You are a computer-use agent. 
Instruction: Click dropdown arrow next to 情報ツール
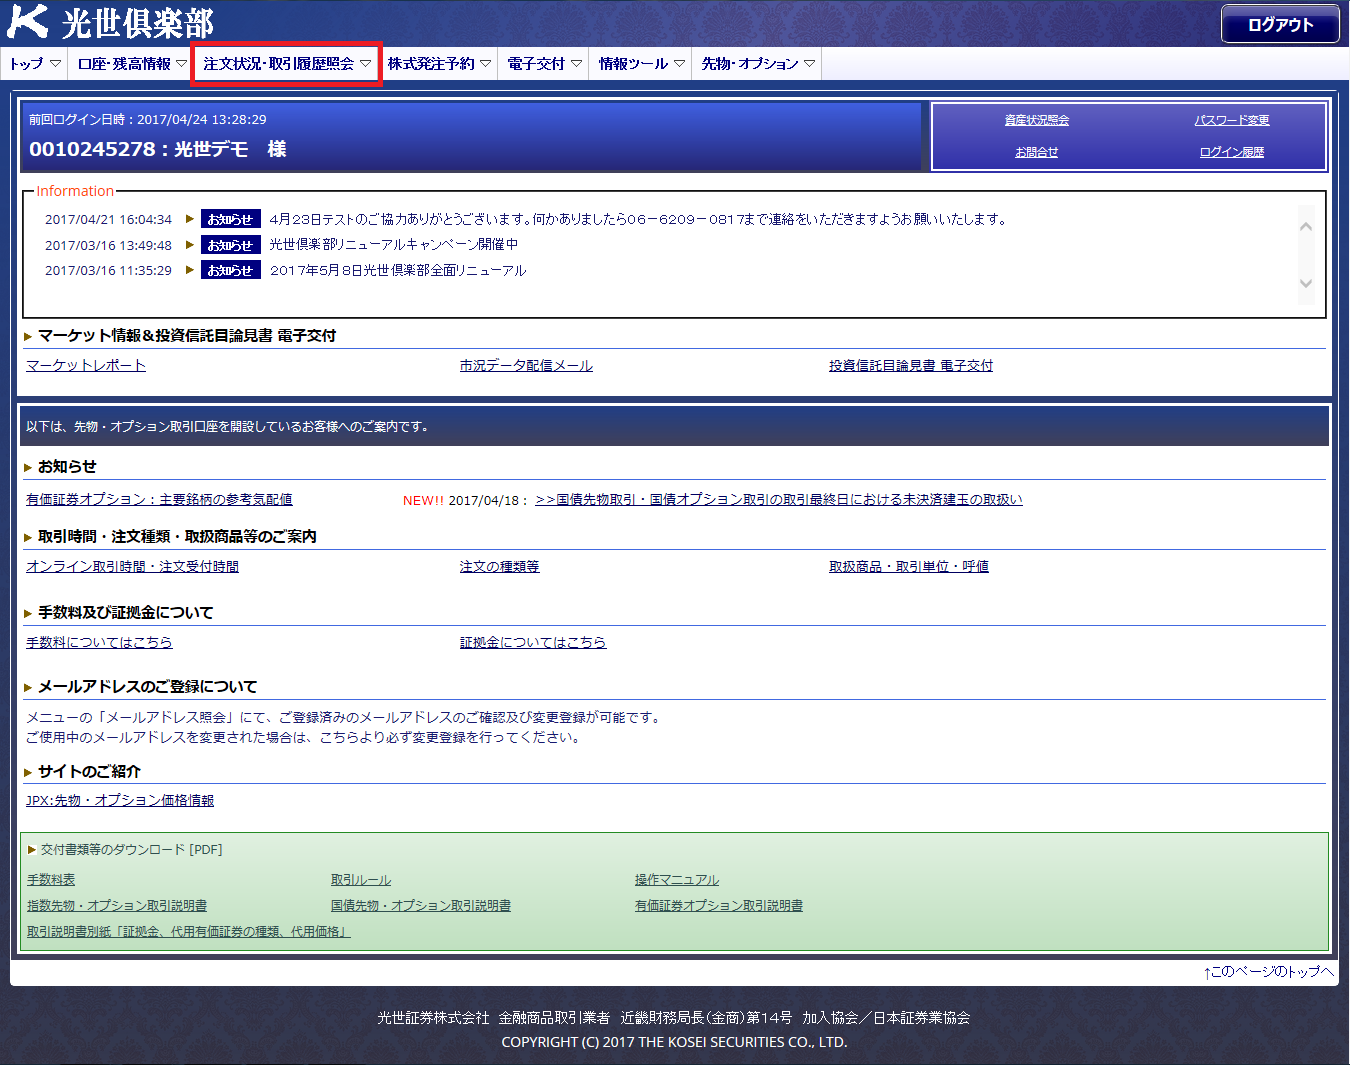tap(679, 63)
